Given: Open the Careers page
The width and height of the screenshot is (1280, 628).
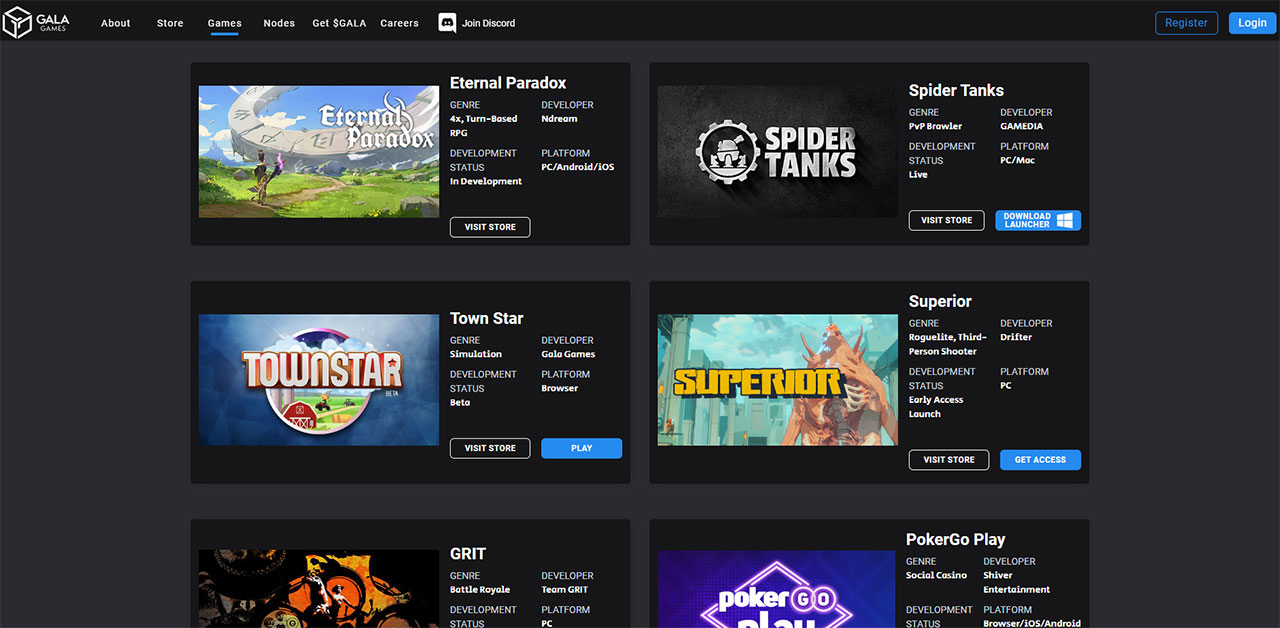Looking at the screenshot, I should [399, 23].
